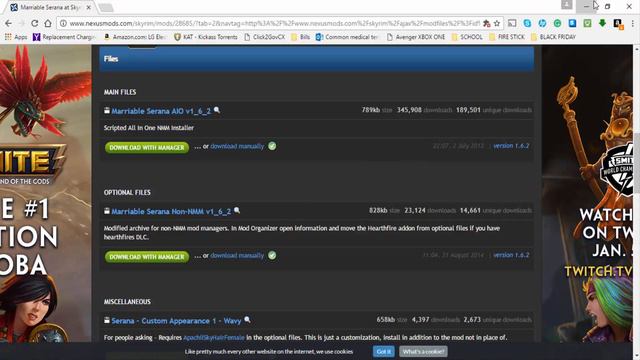Reload the Nexus Mods page
The image size is (640, 360).
coord(35,23)
